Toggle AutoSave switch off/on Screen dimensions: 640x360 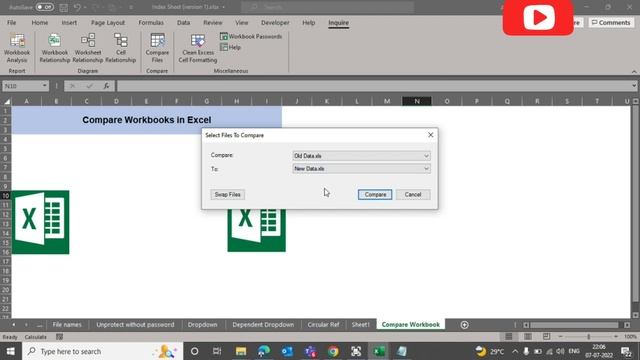point(44,7)
